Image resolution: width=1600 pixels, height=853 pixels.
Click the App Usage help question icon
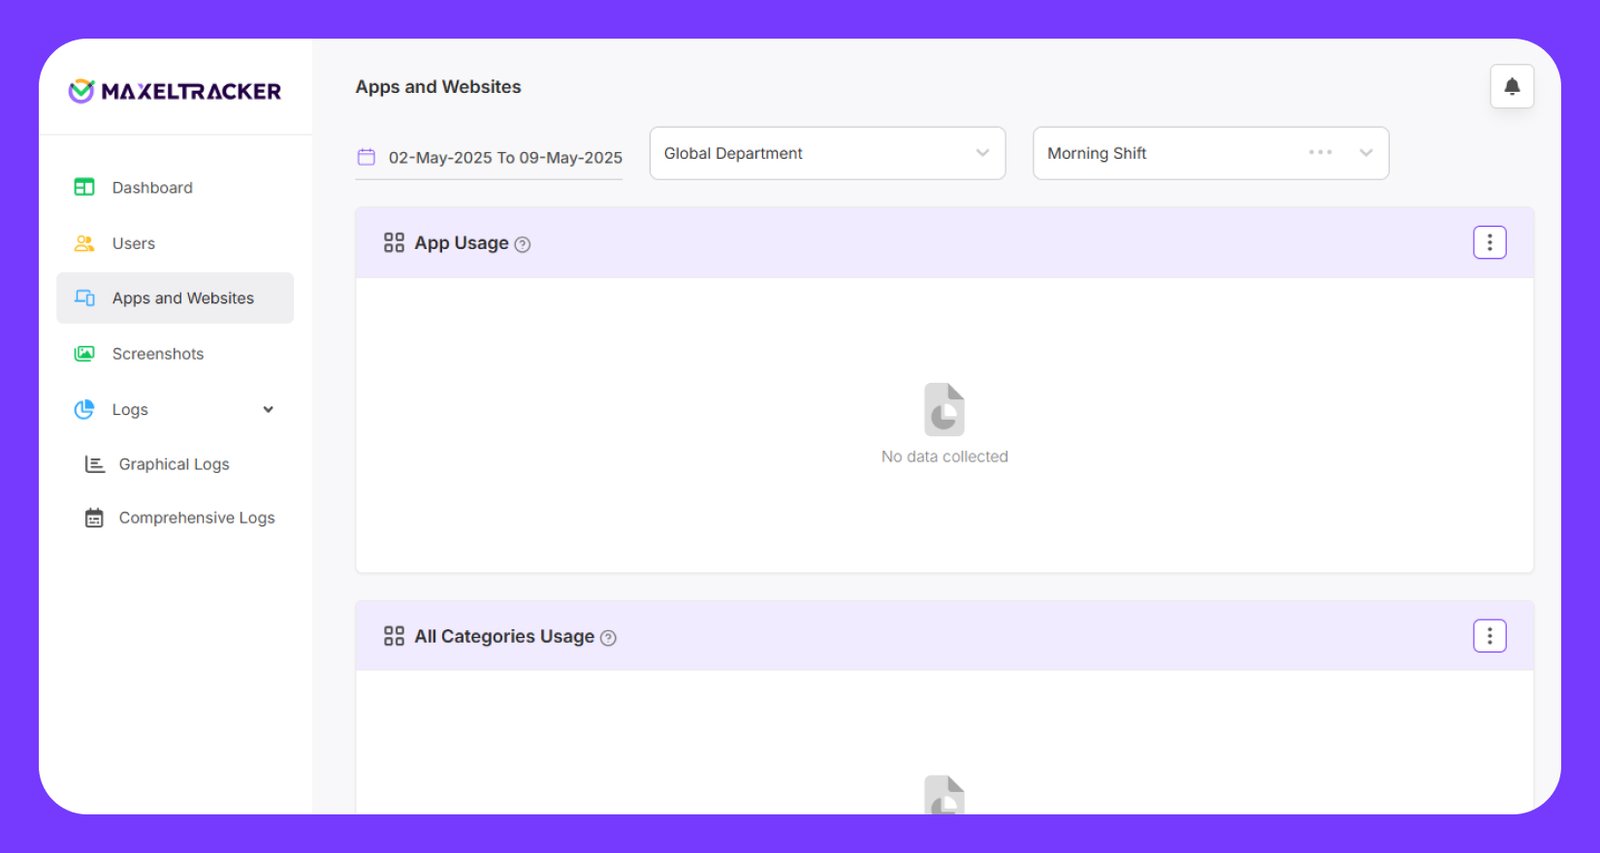(522, 245)
